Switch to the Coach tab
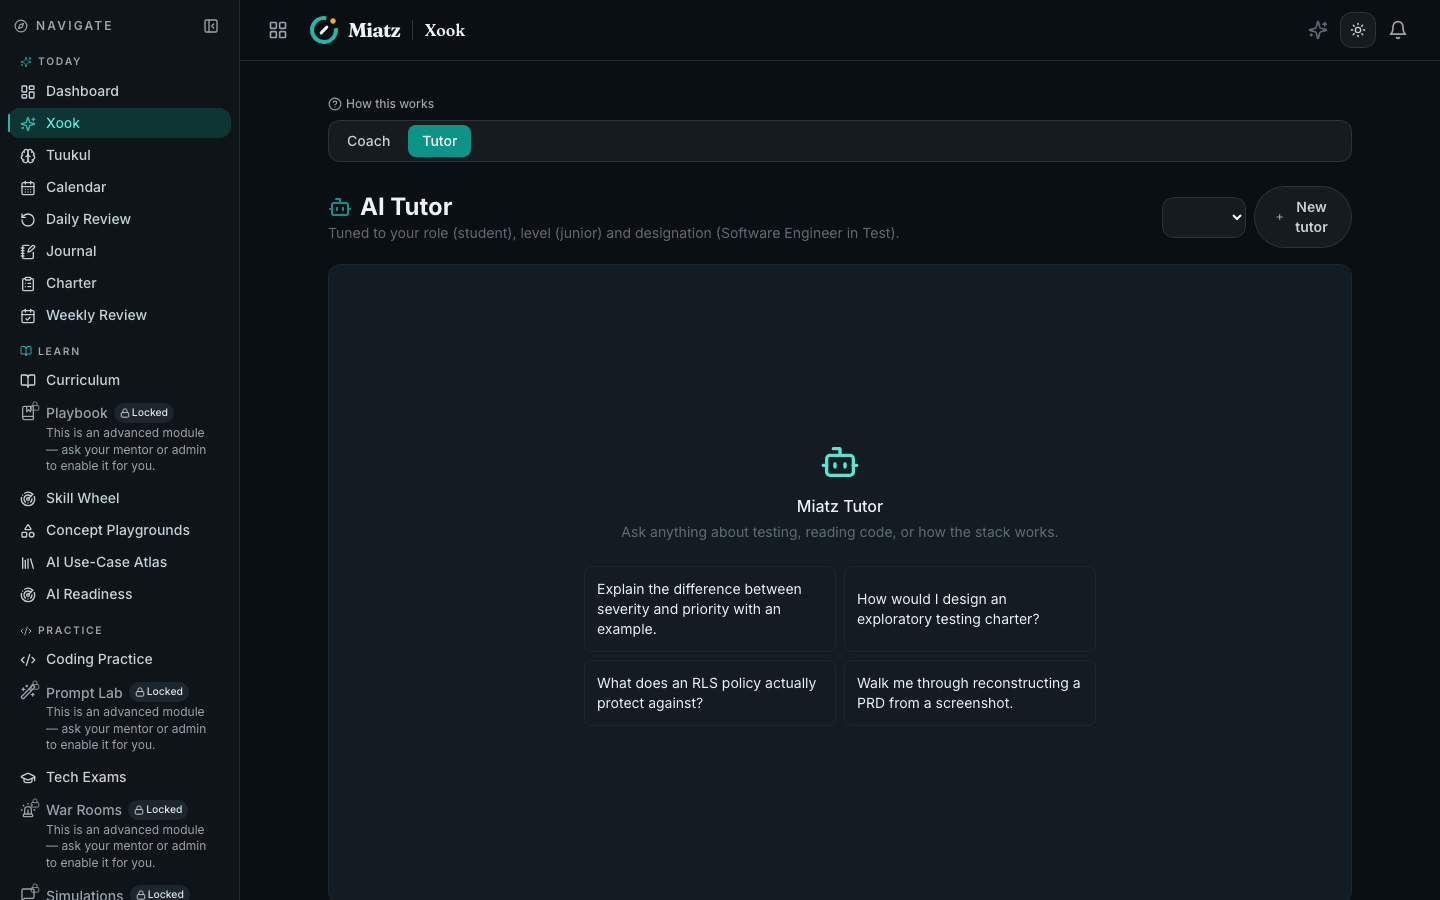 point(368,141)
